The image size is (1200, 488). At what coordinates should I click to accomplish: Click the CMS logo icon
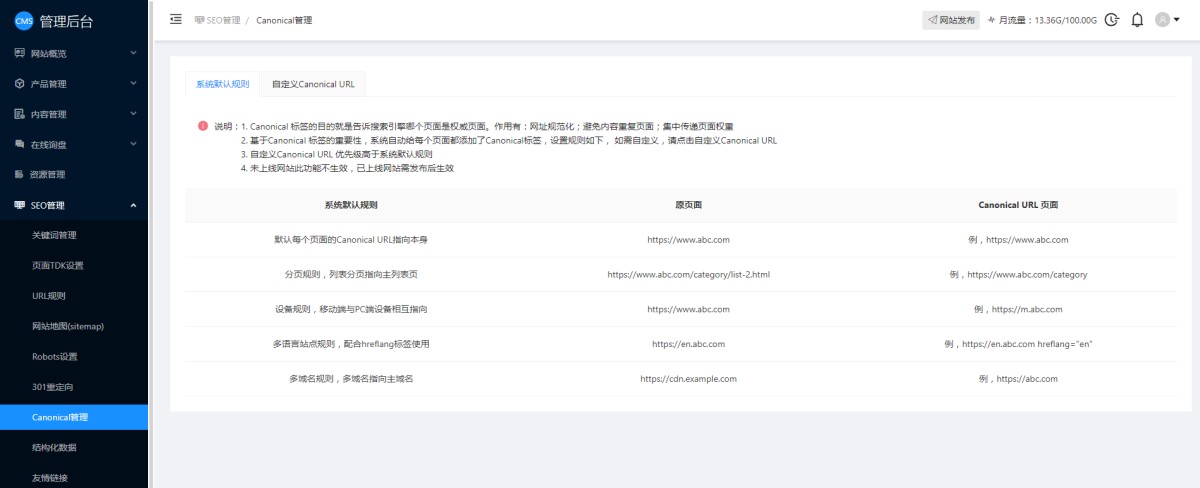tap(23, 20)
